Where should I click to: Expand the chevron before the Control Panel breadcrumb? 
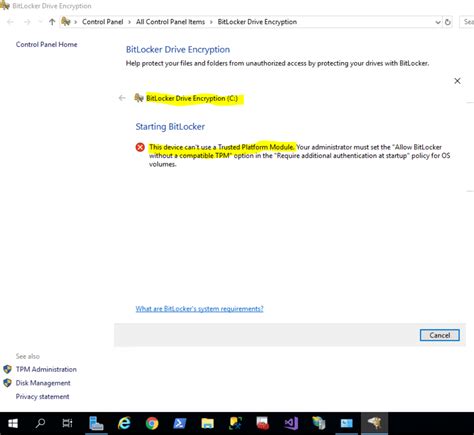point(76,22)
